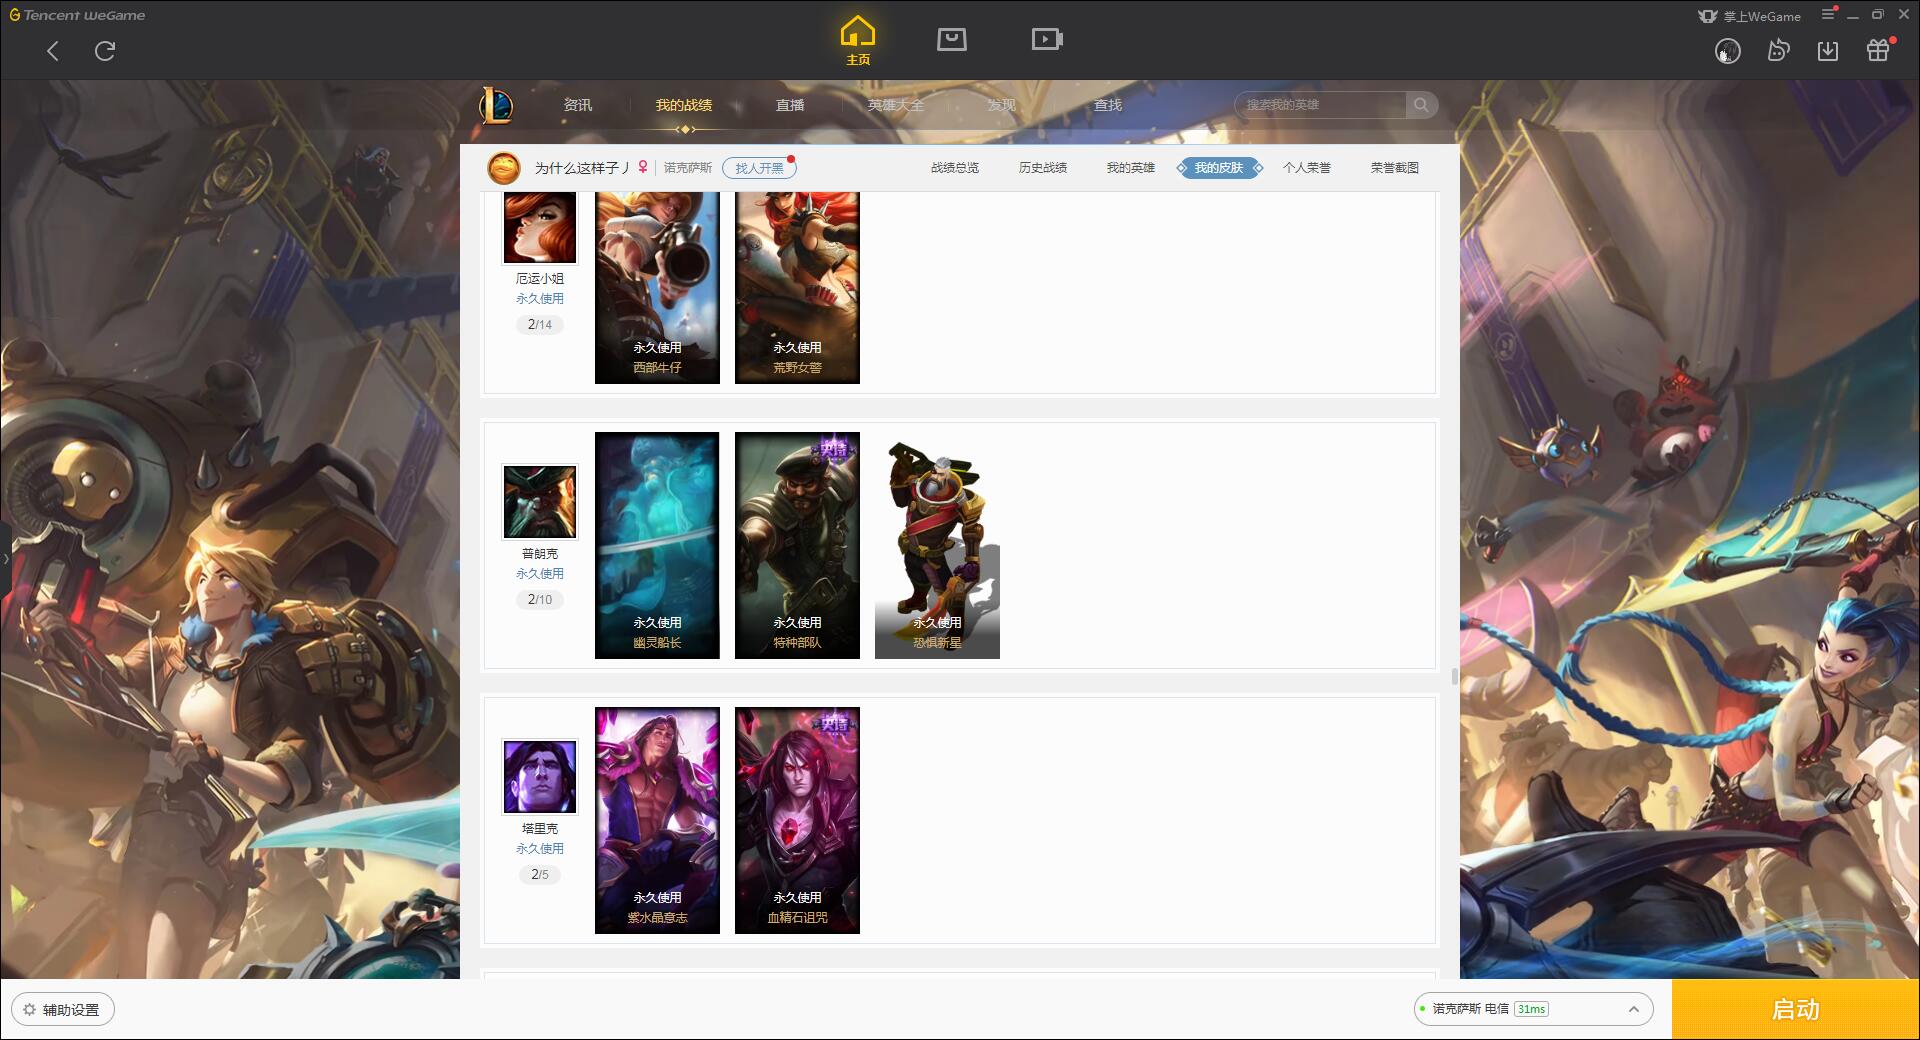Click the League of Legends logo

[496, 105]
